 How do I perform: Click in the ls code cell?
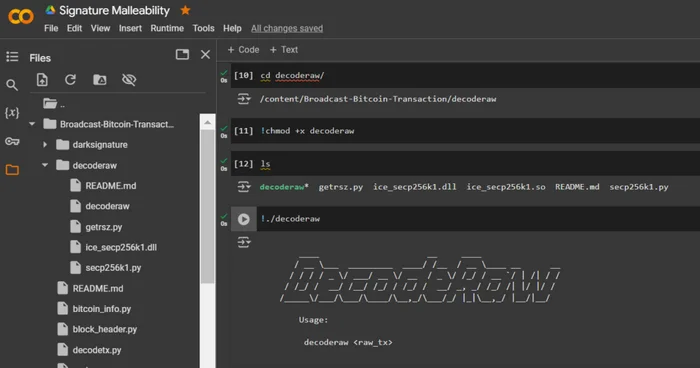tap(478, 164)
